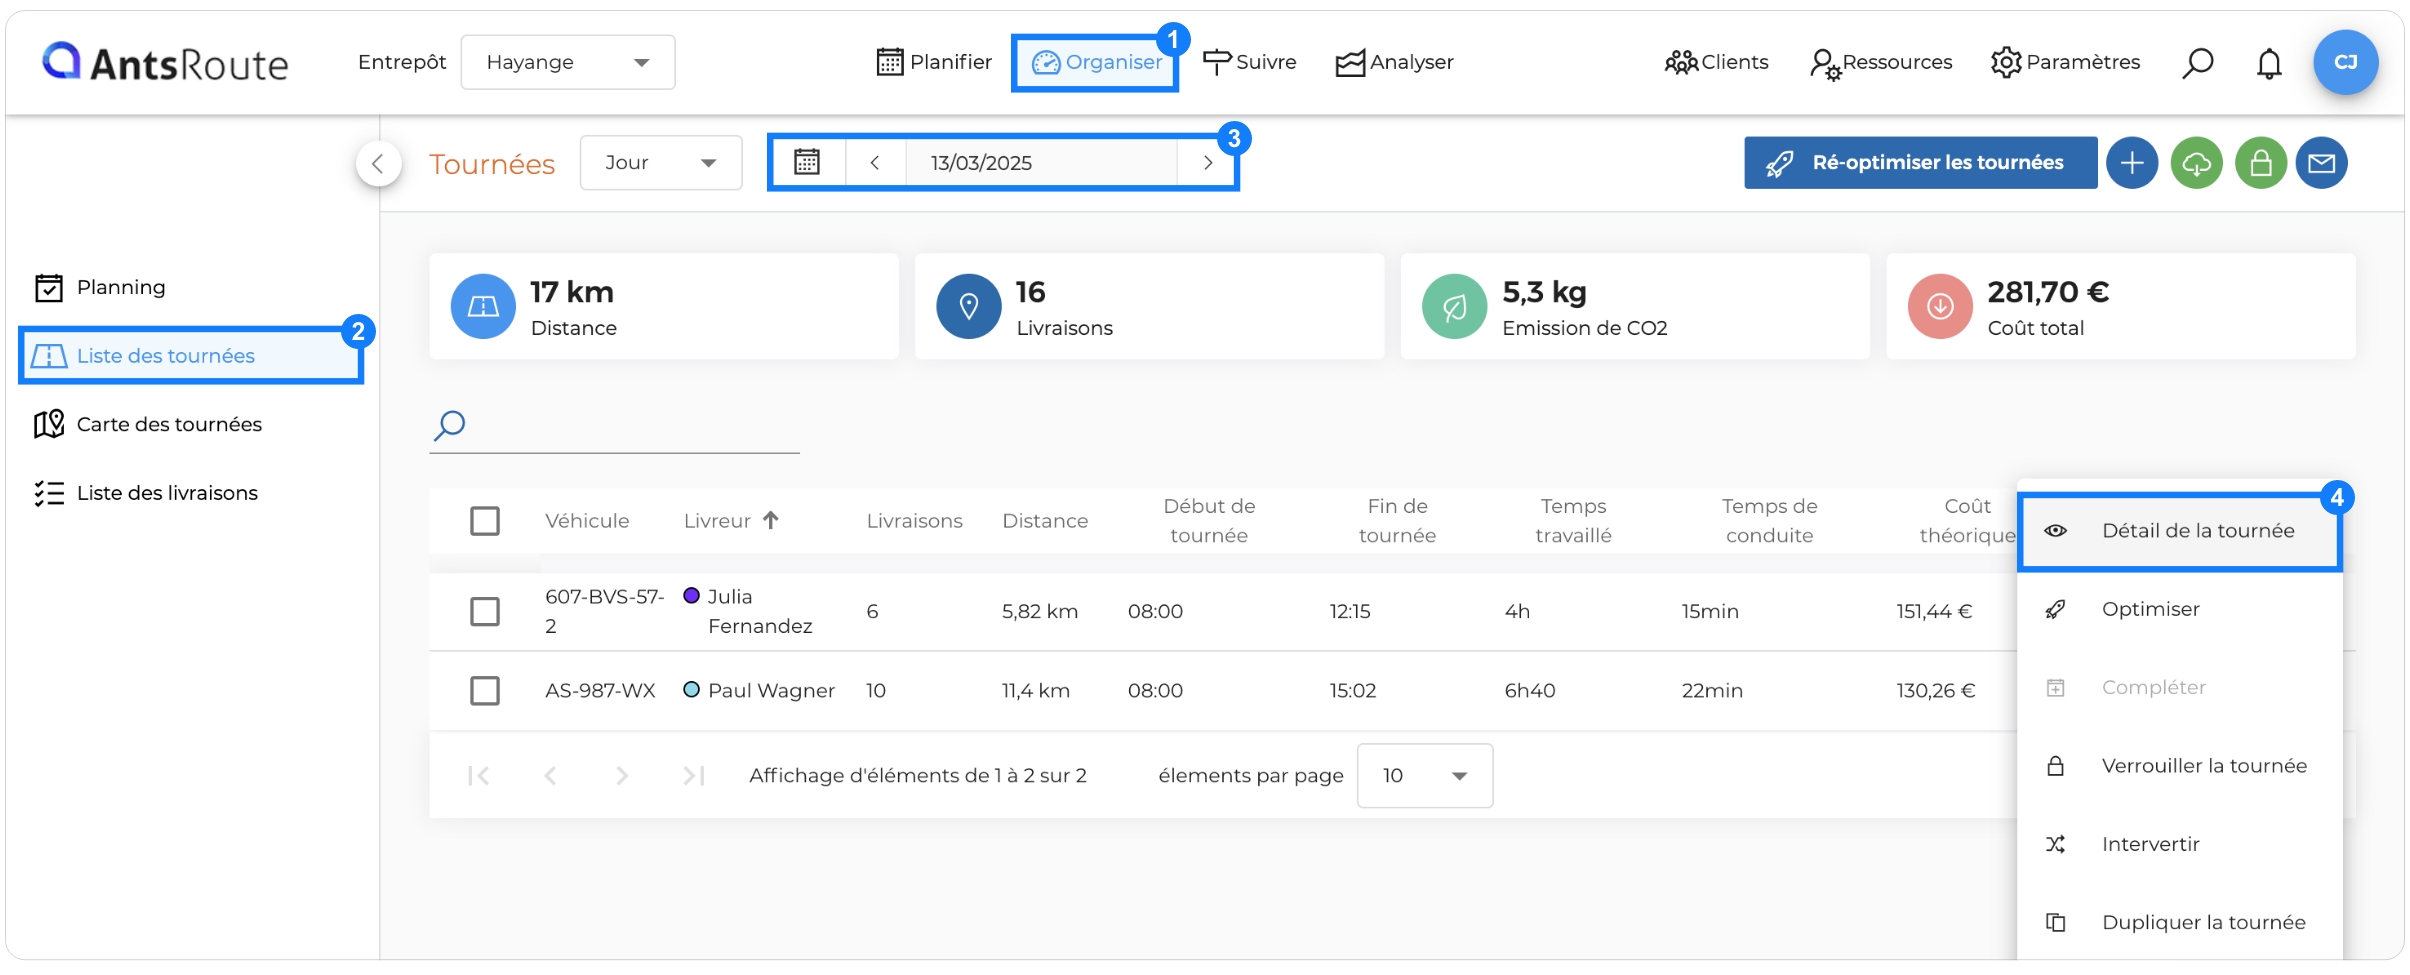Screen dimensions: 2410x975
Task: Go to last page pagination icon
Action: point(694,775)
